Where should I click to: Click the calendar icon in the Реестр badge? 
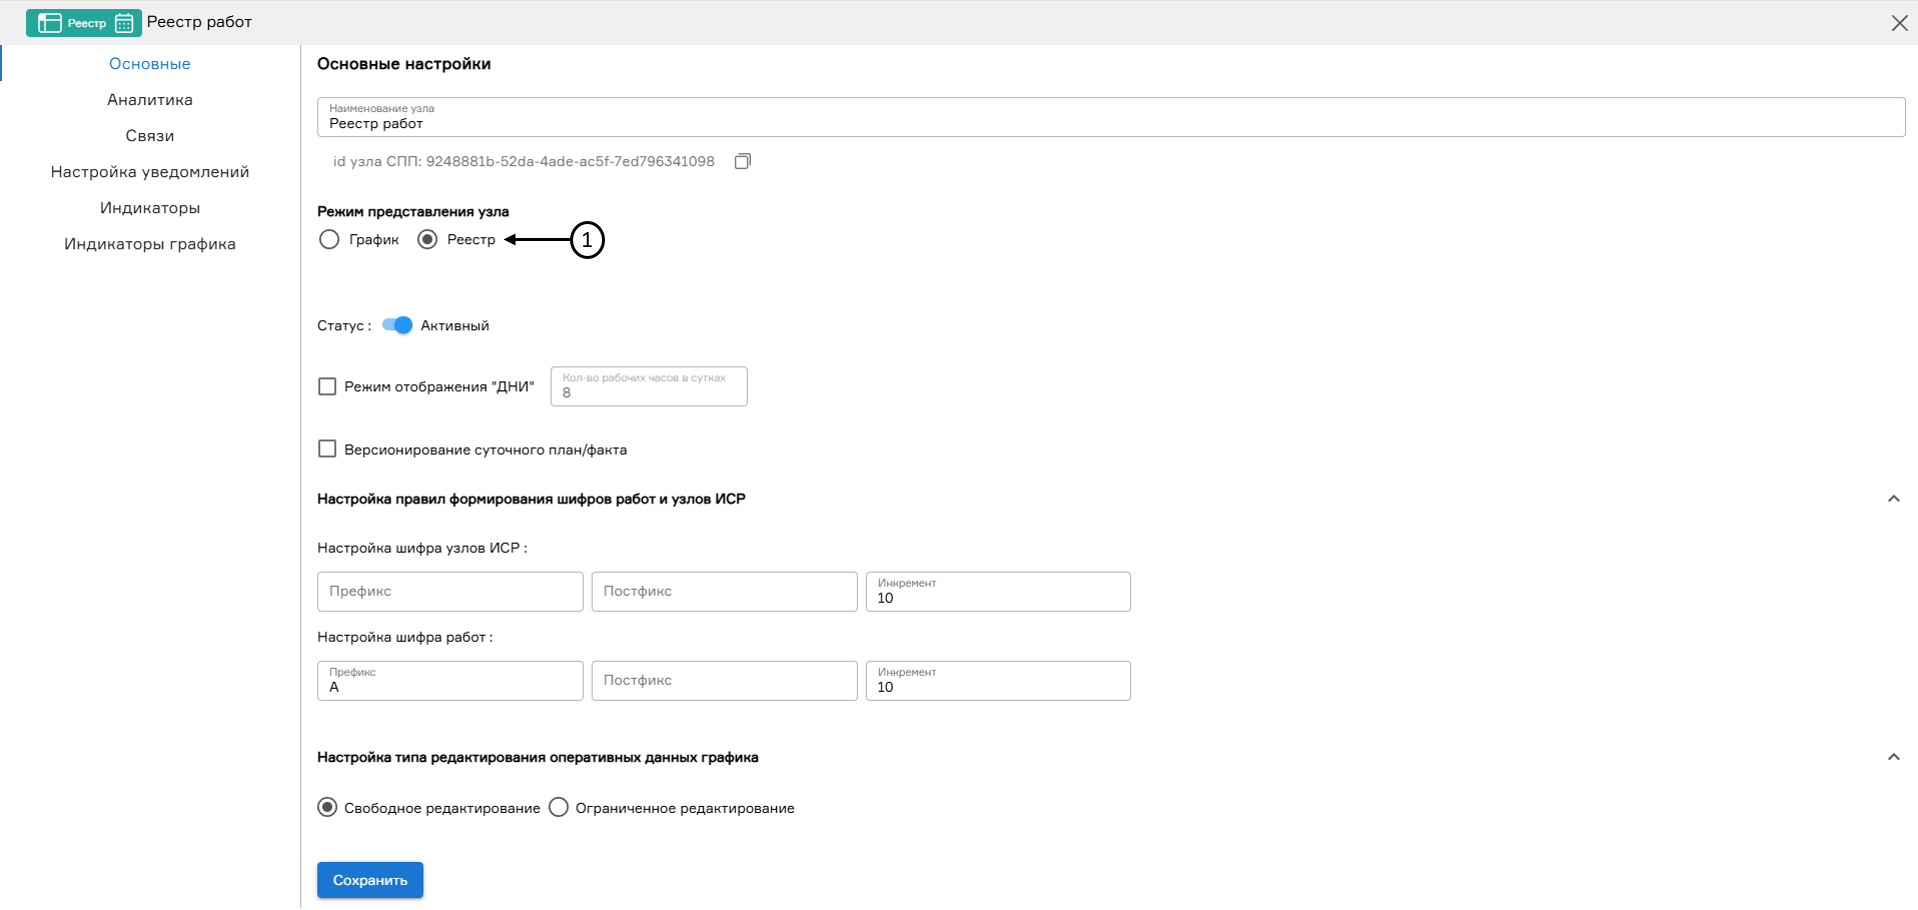tap(122, 22)
